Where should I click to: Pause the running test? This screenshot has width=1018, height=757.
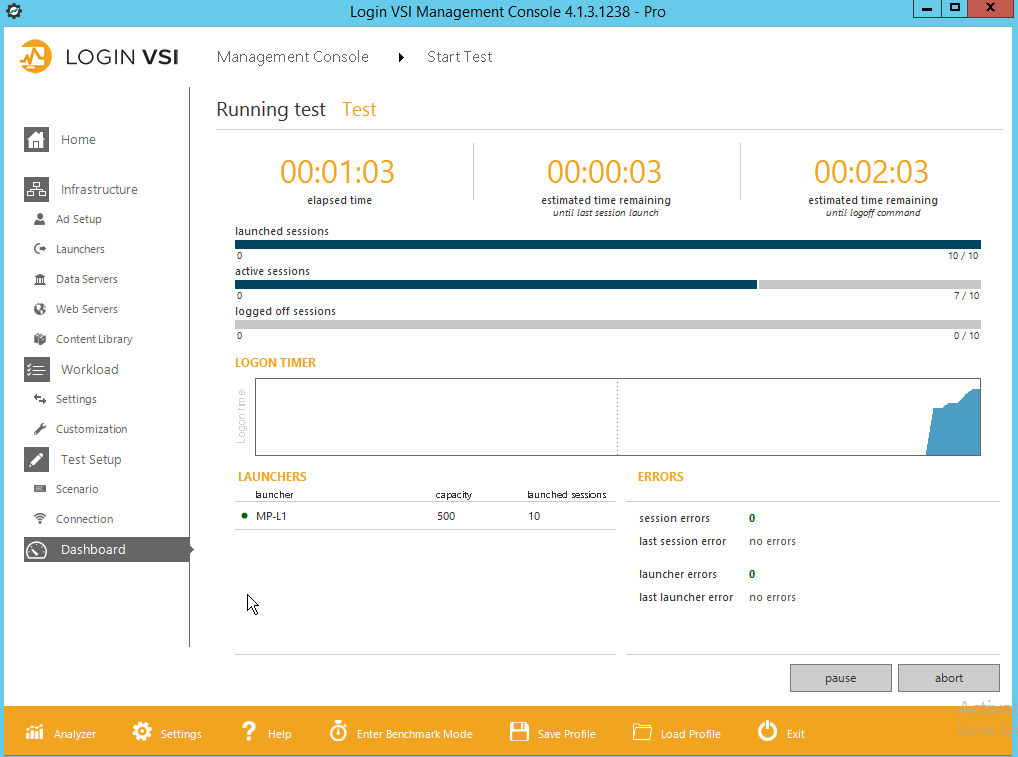pyautogui.click(x=840, y=678)
